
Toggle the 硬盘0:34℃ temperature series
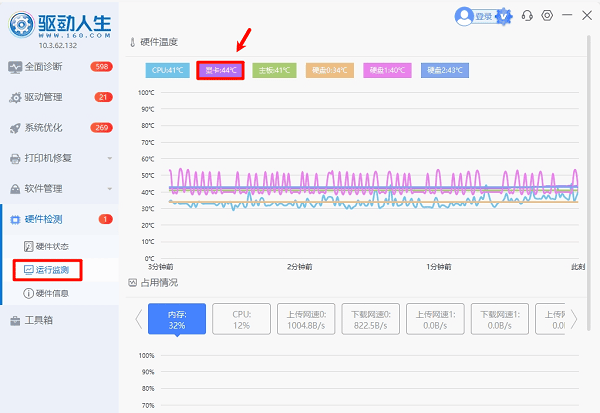coord(330,70)
